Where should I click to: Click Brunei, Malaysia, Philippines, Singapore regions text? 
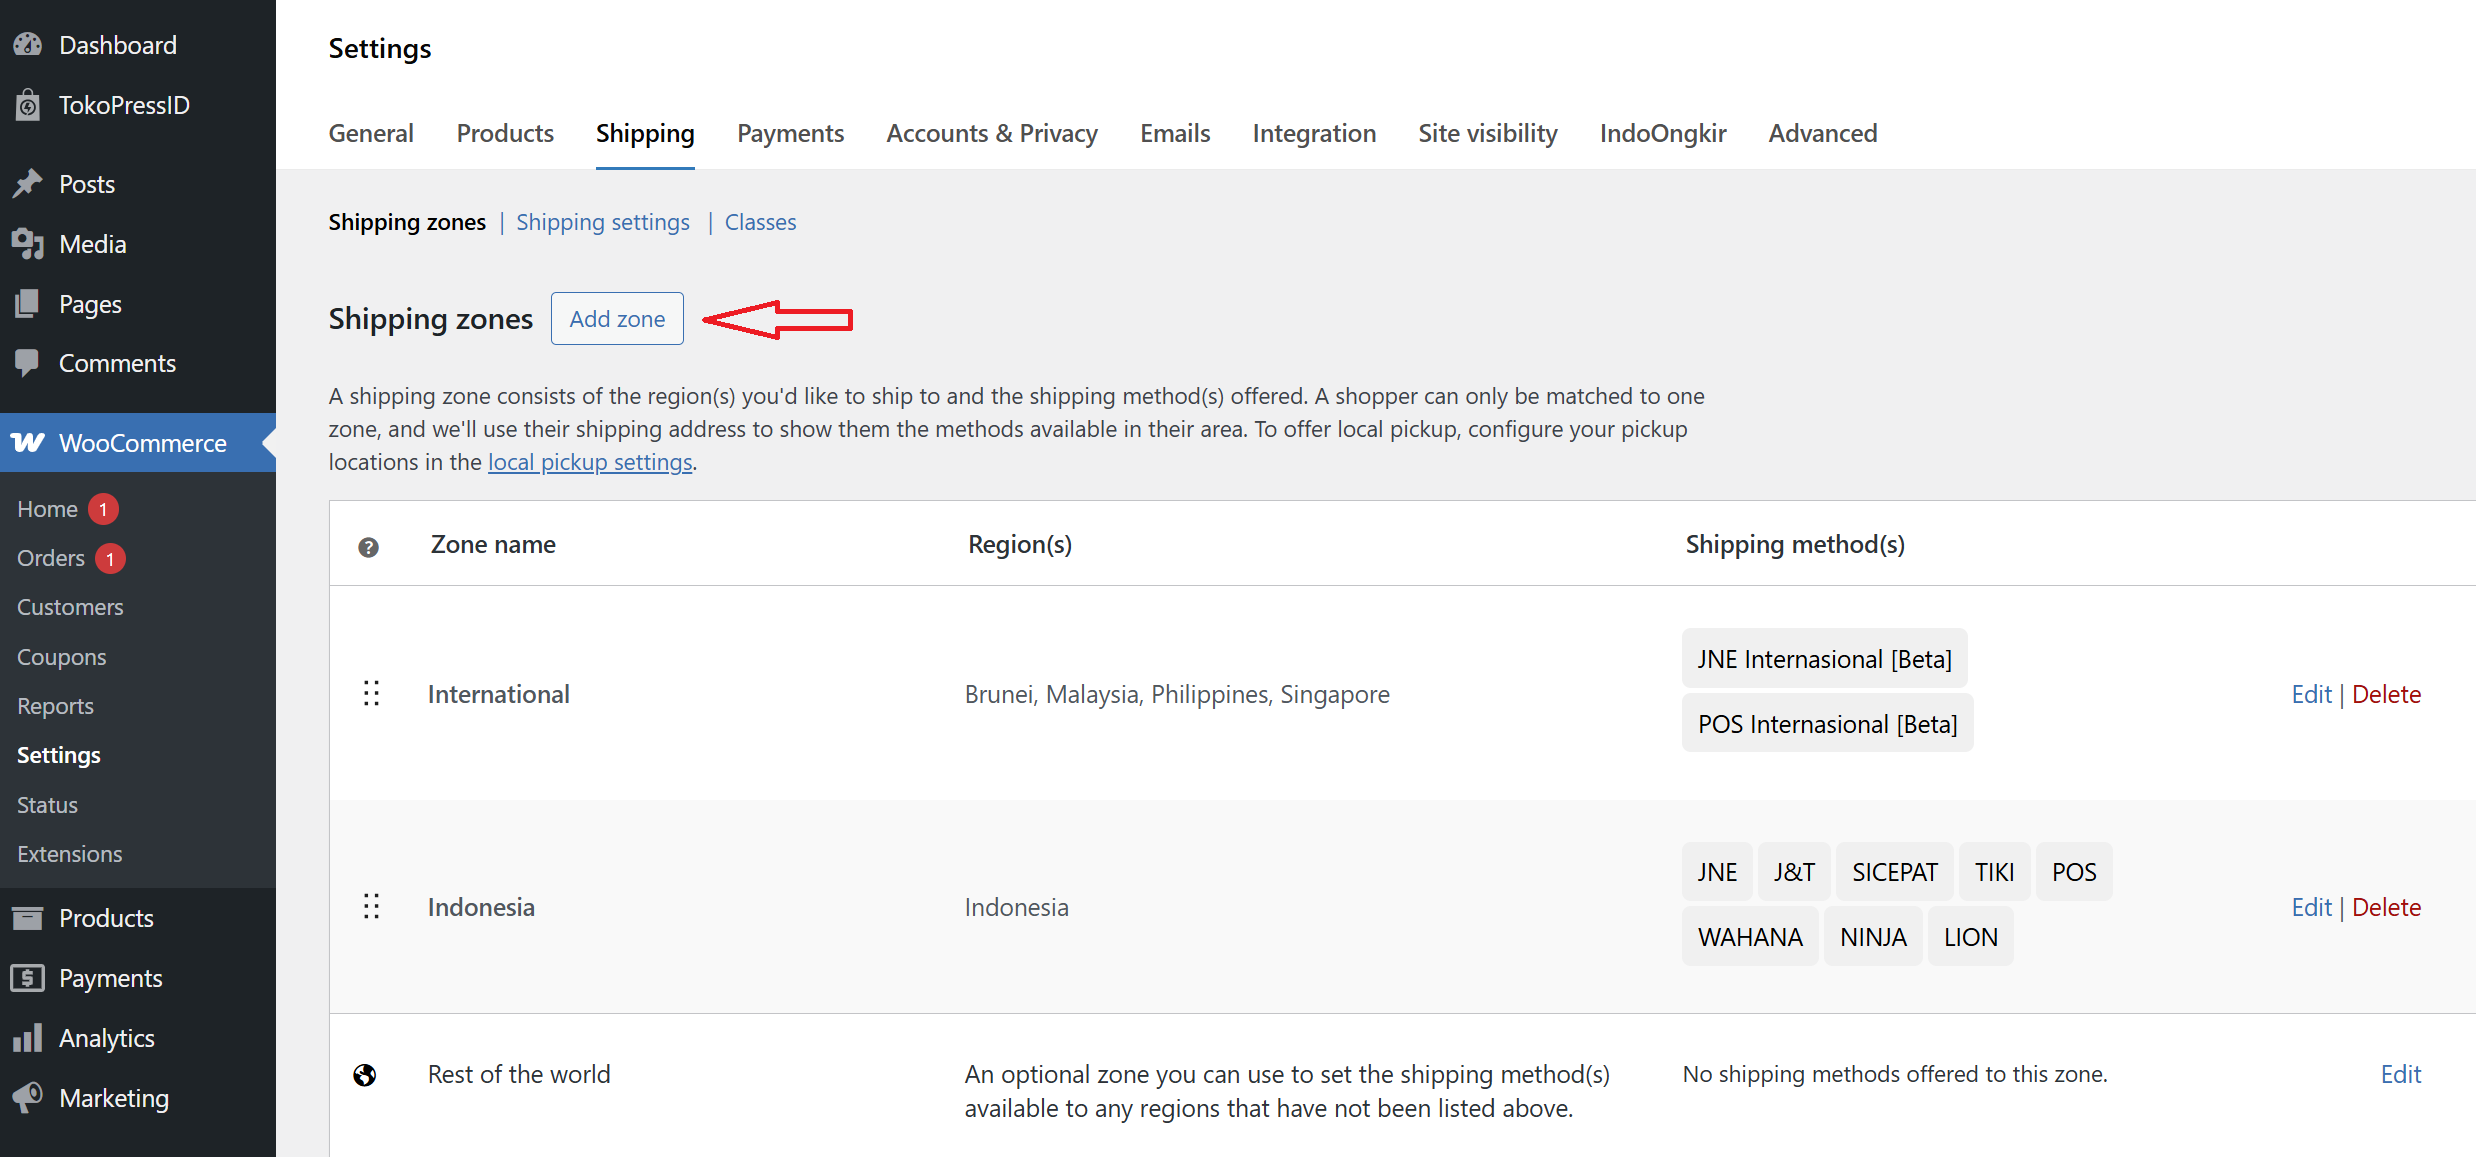pyautogui.click(x=1177, y=694)
